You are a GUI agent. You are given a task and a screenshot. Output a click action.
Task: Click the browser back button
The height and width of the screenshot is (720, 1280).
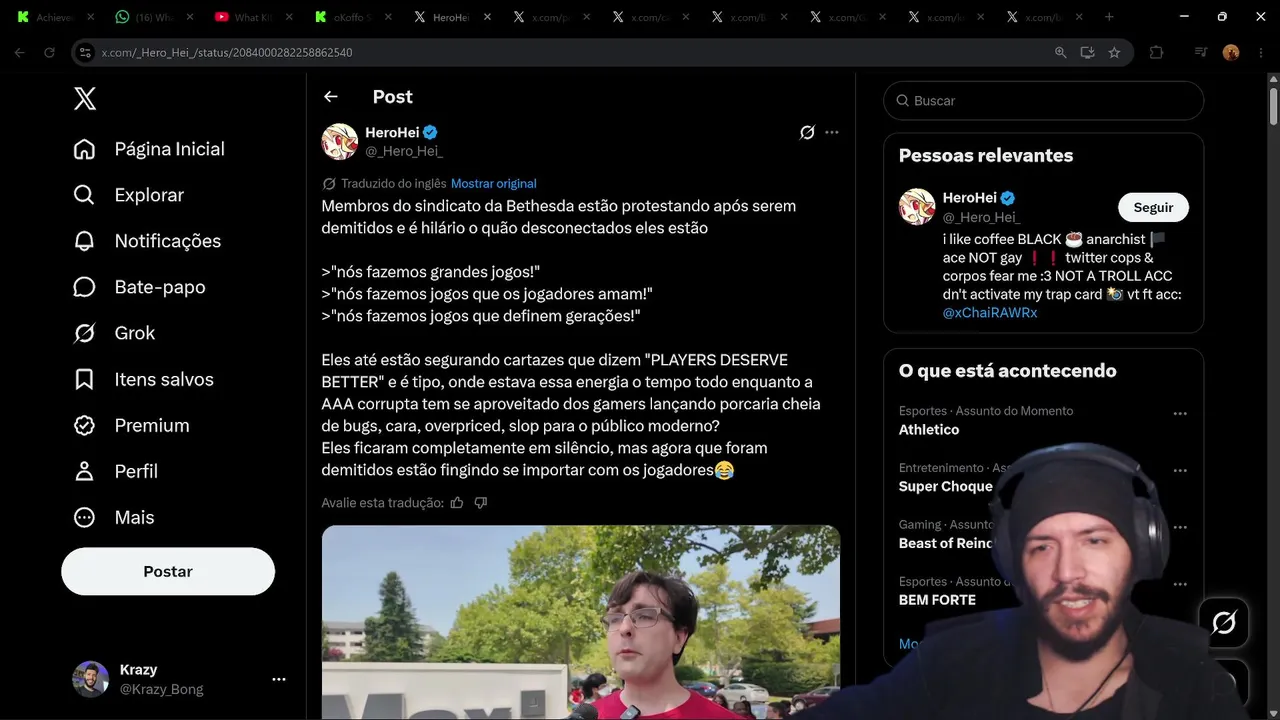coord(19,52)
